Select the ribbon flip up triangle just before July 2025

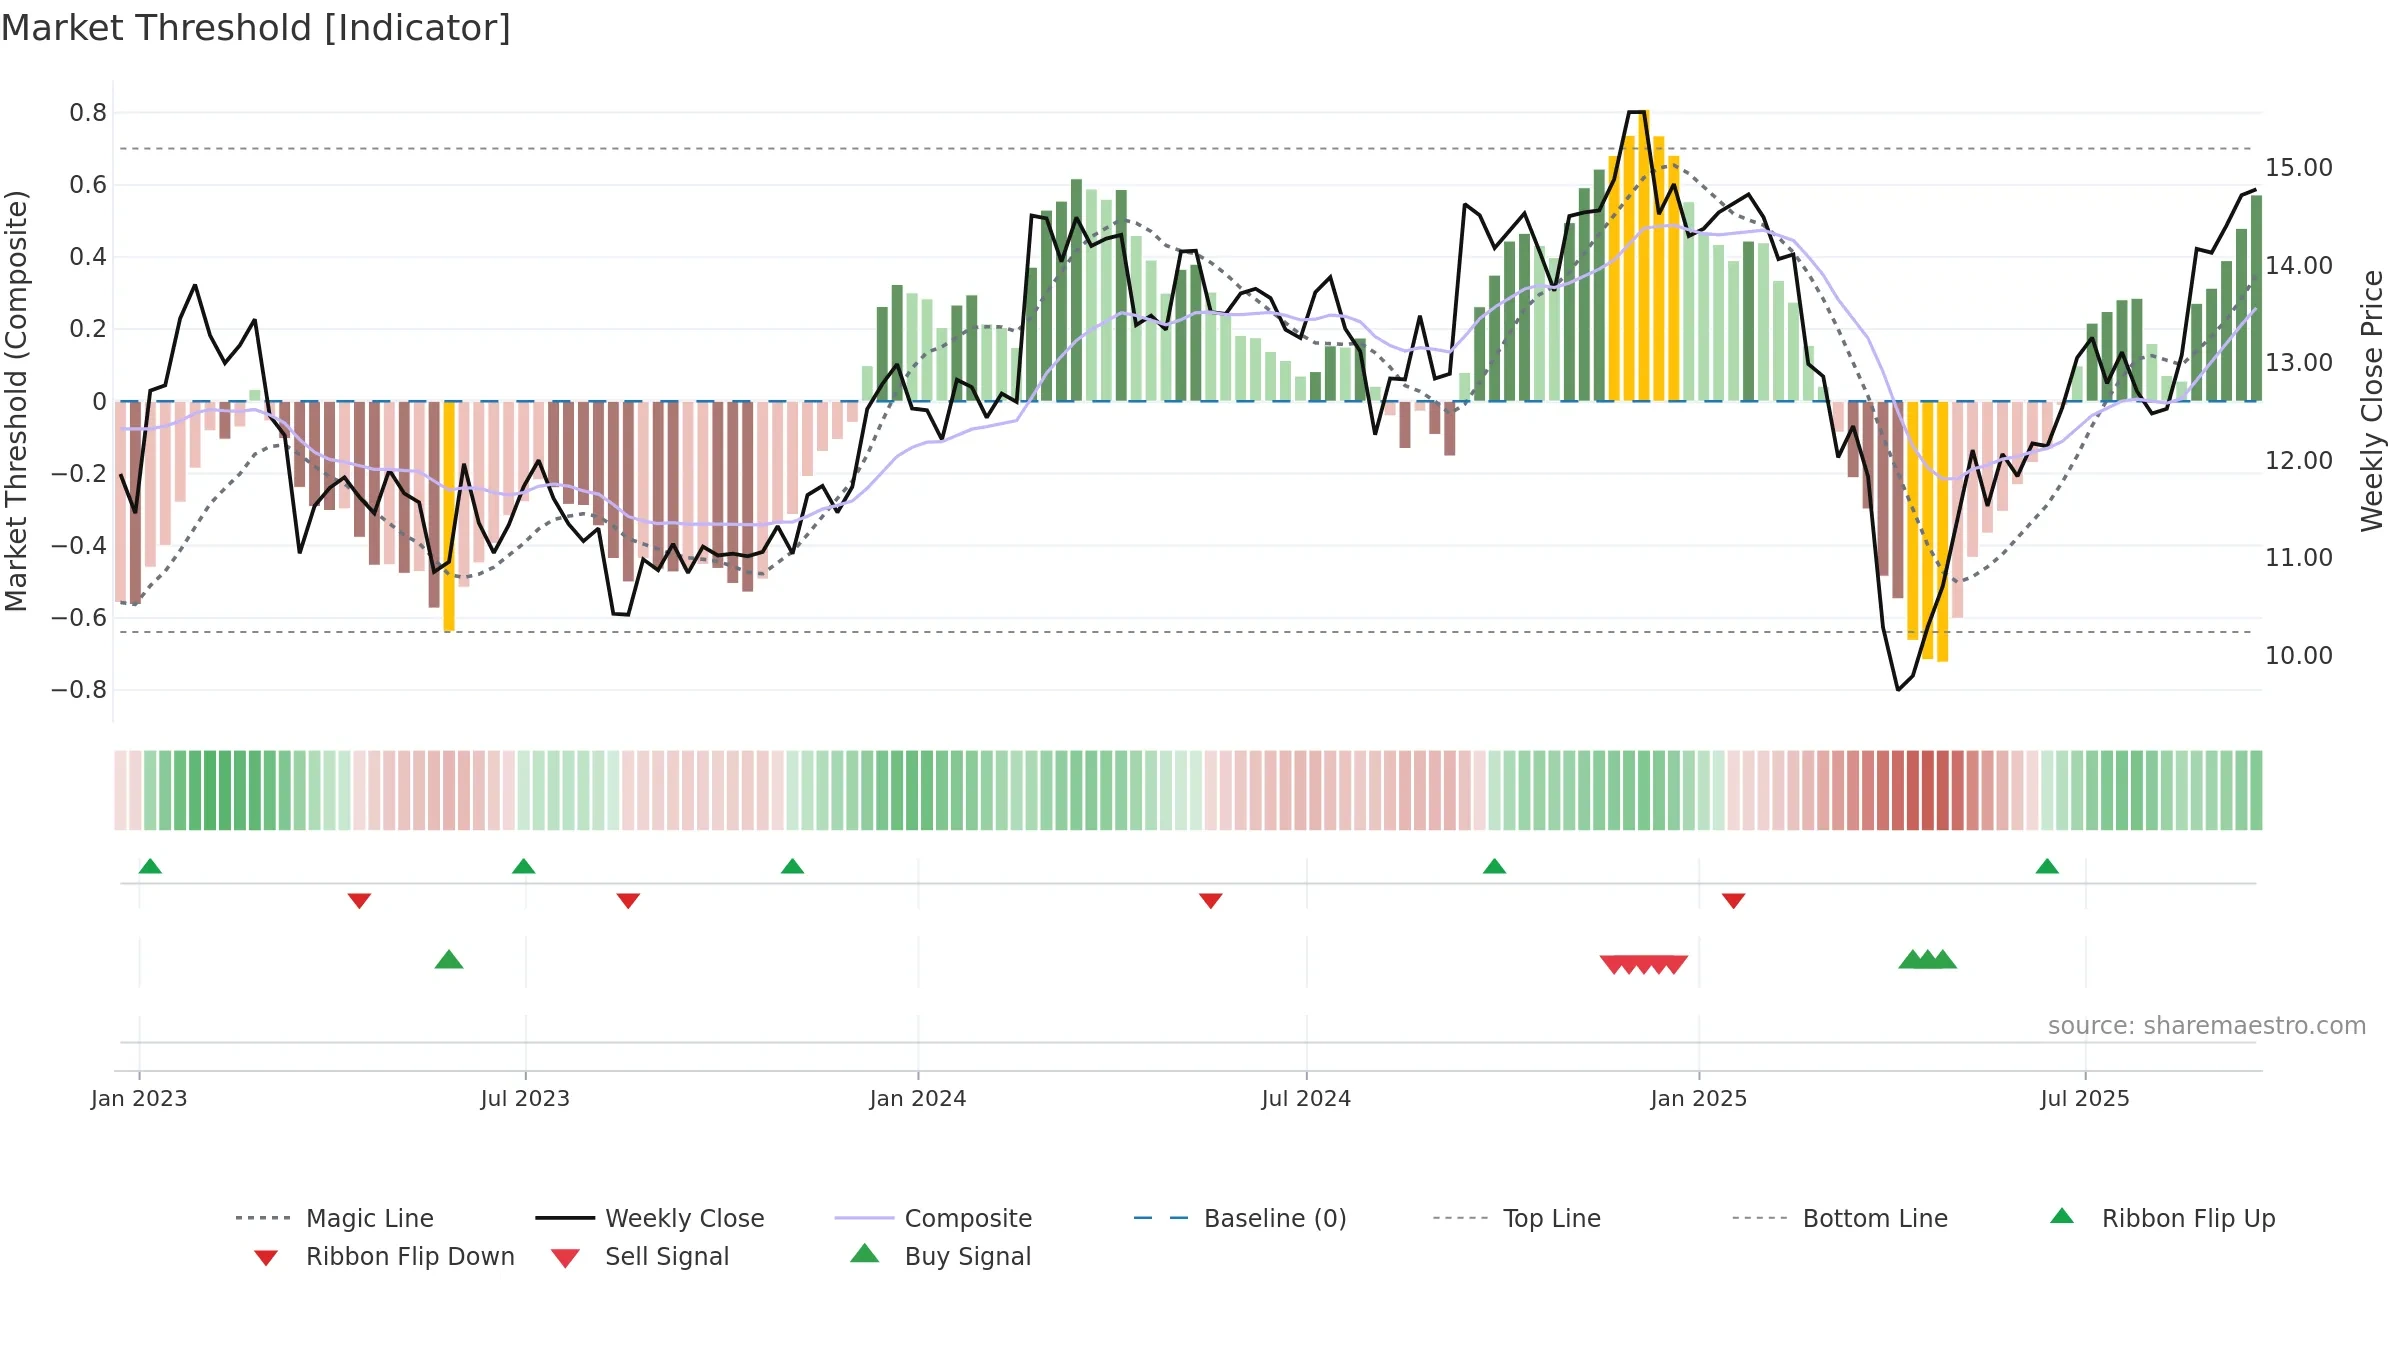click(2047, 866)
